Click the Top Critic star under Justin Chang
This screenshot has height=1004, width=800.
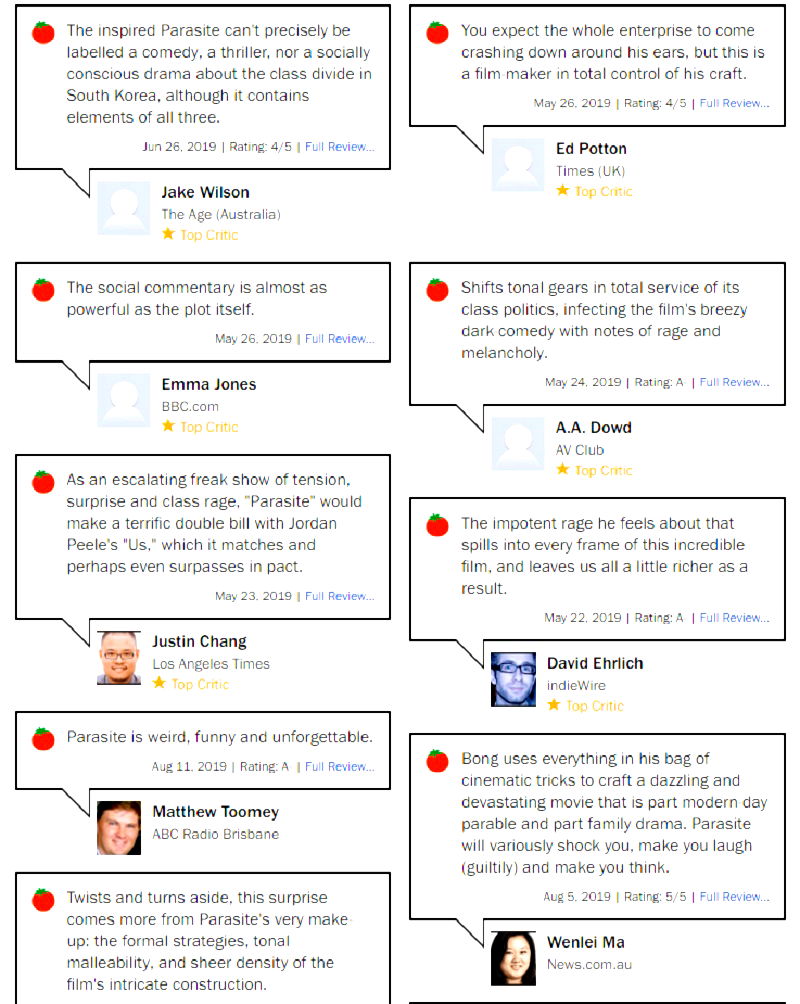pos(158,684)
